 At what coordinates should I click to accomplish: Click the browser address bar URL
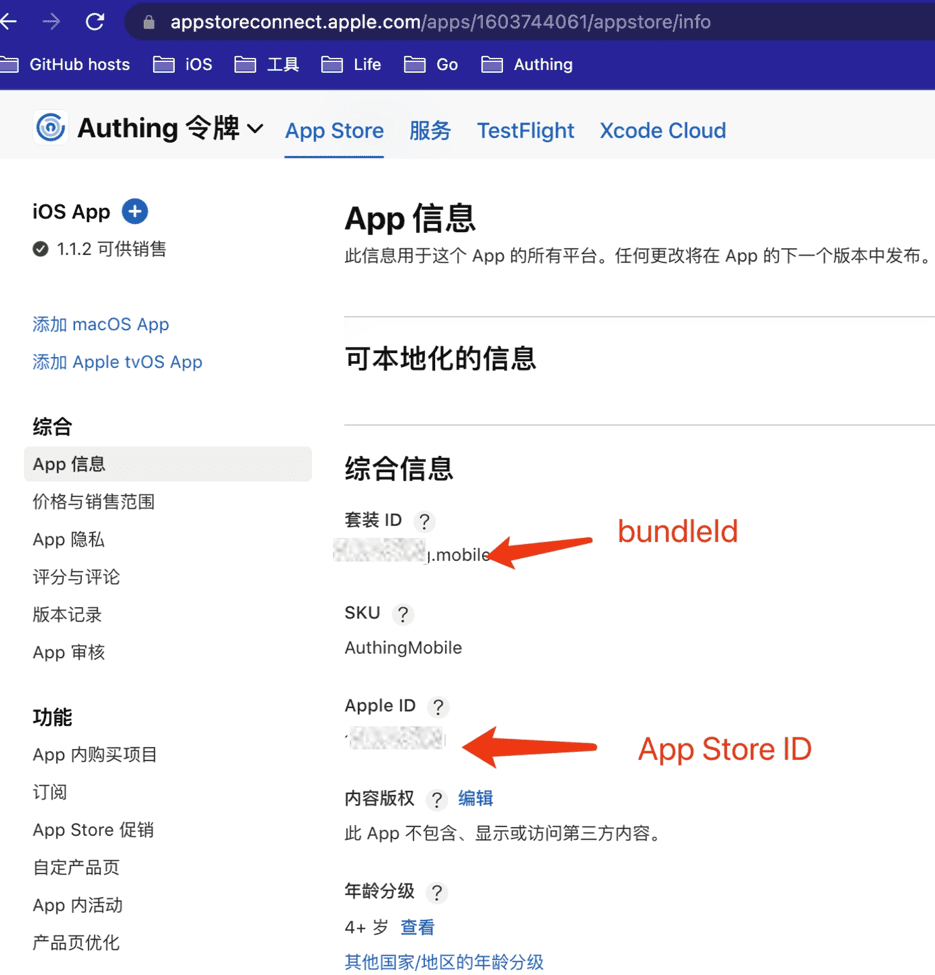tap(440, 22)
